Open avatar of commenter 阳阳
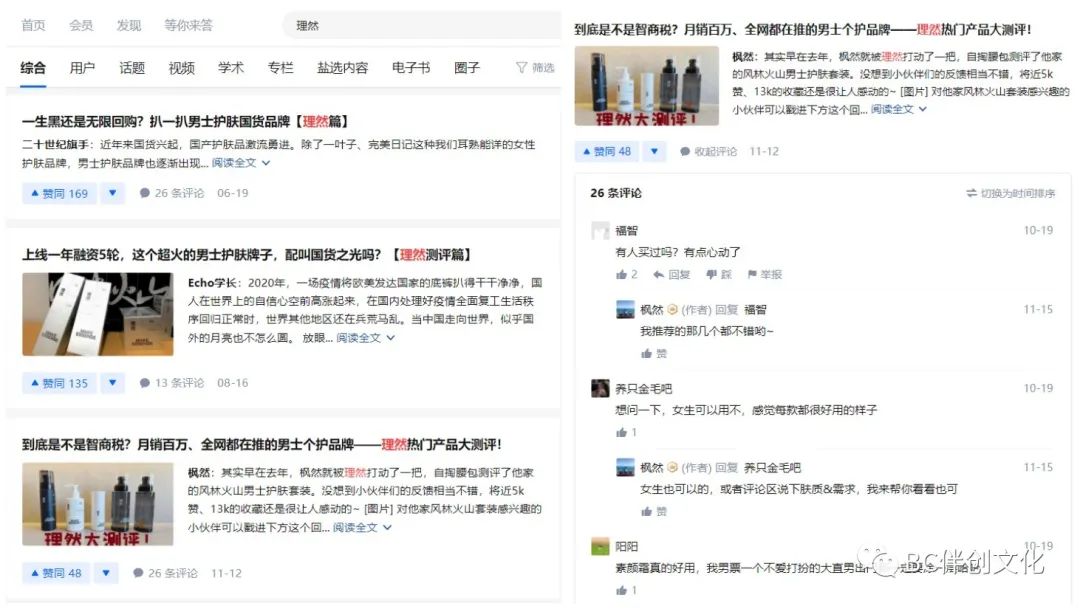Viewport: 1080px width, 609px height. tap(601, 546)
